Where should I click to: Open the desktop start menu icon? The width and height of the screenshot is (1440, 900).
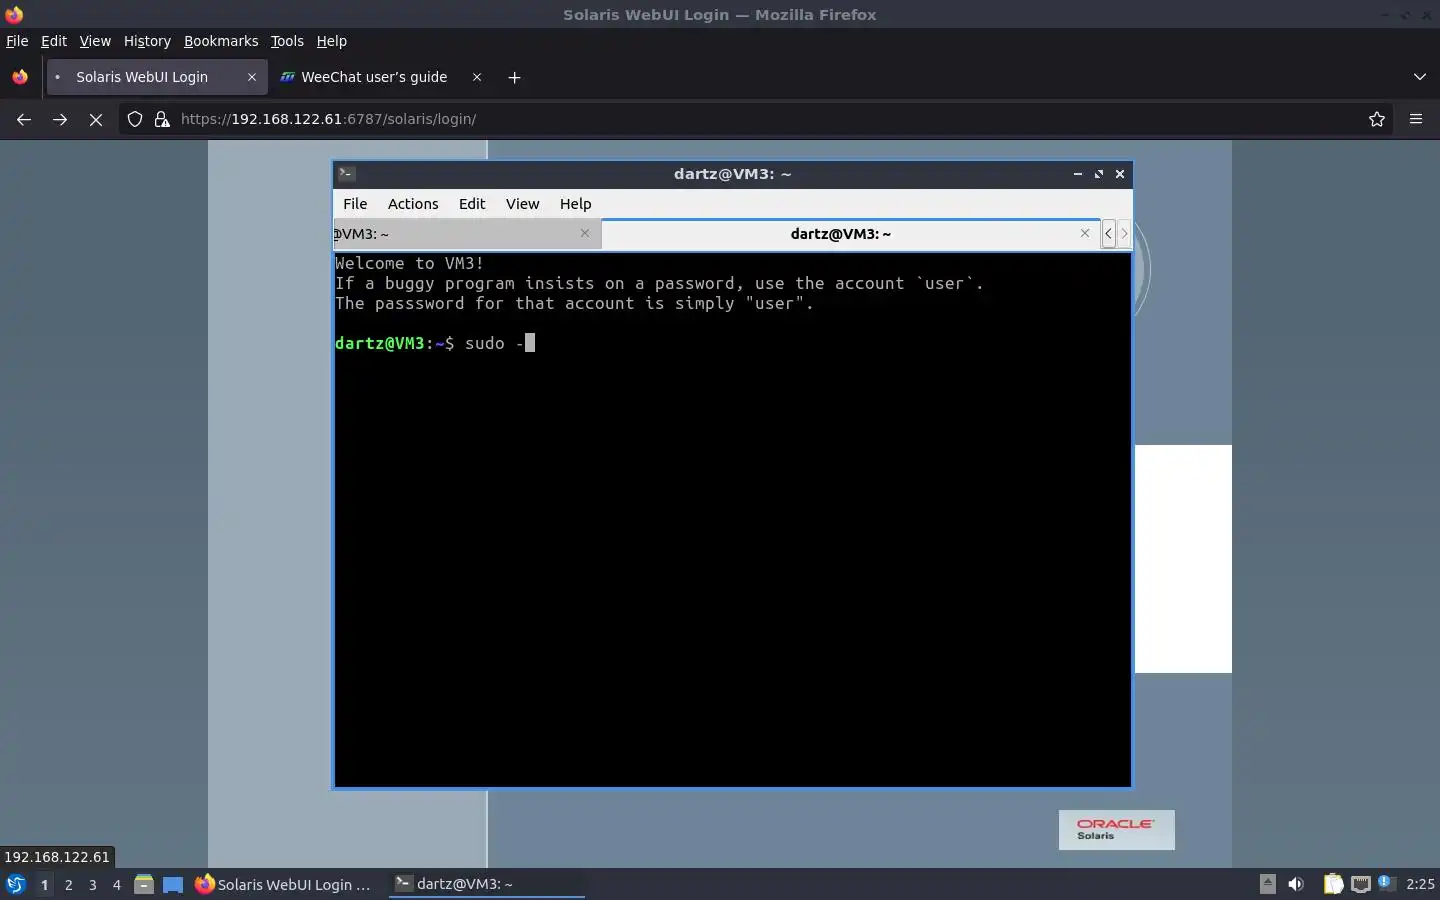tap(15, 884)
